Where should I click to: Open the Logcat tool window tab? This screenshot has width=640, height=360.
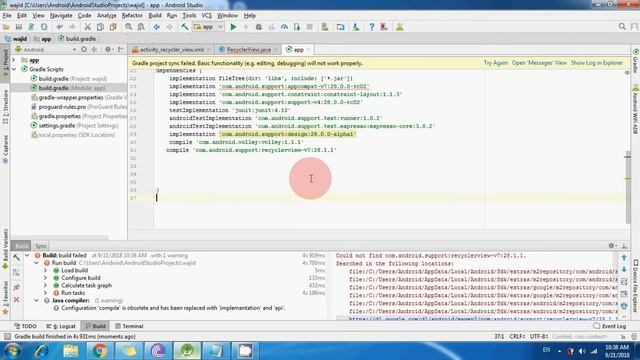(61, 326)
